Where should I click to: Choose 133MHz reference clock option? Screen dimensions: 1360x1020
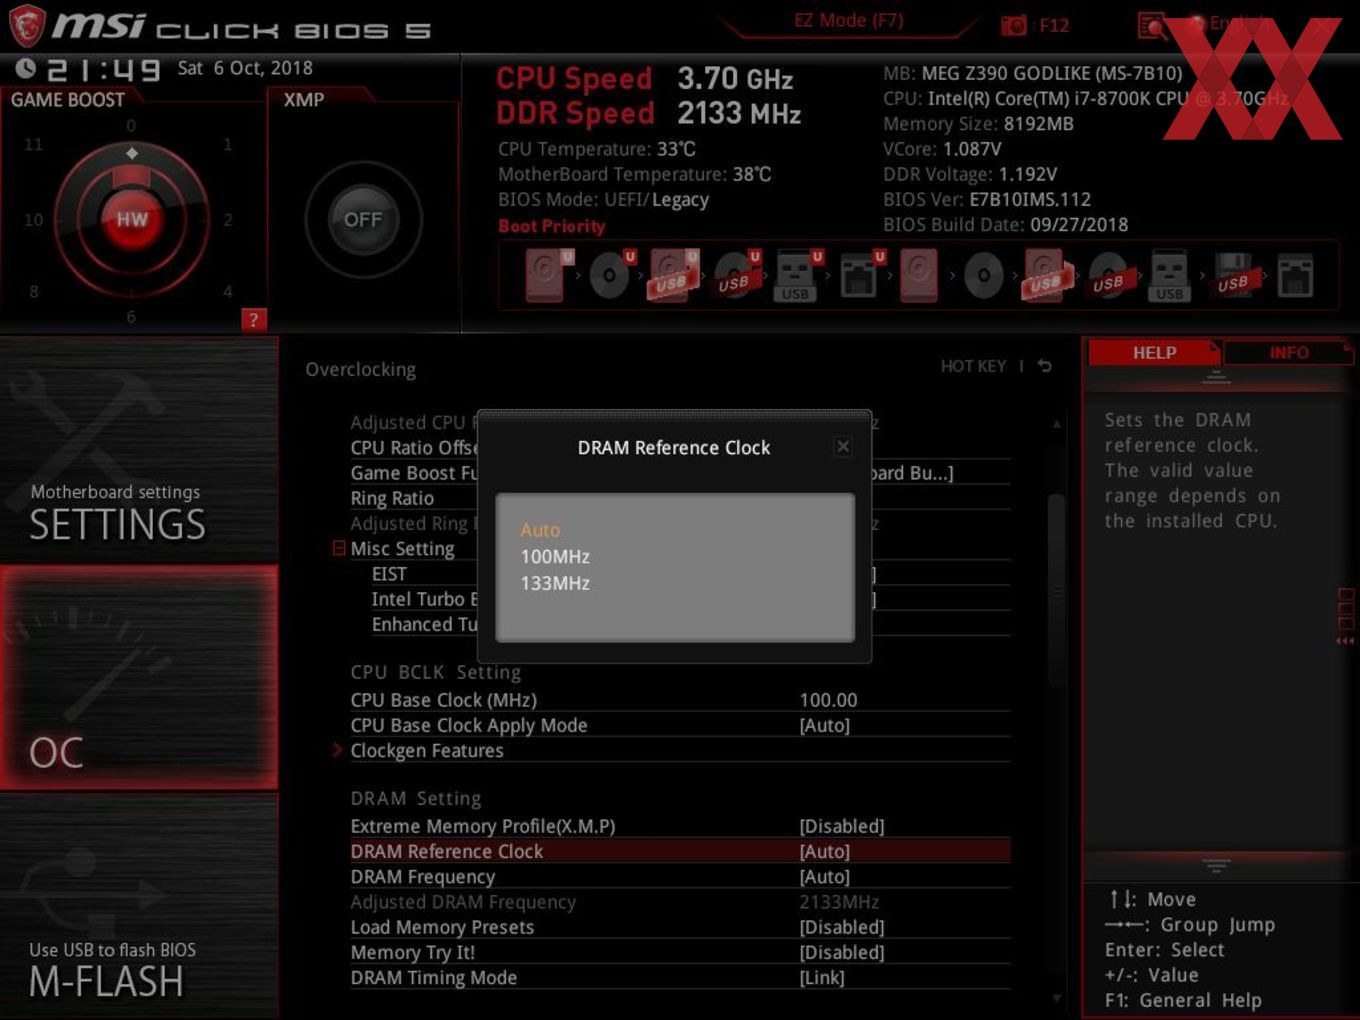click(x=555, y=583)
